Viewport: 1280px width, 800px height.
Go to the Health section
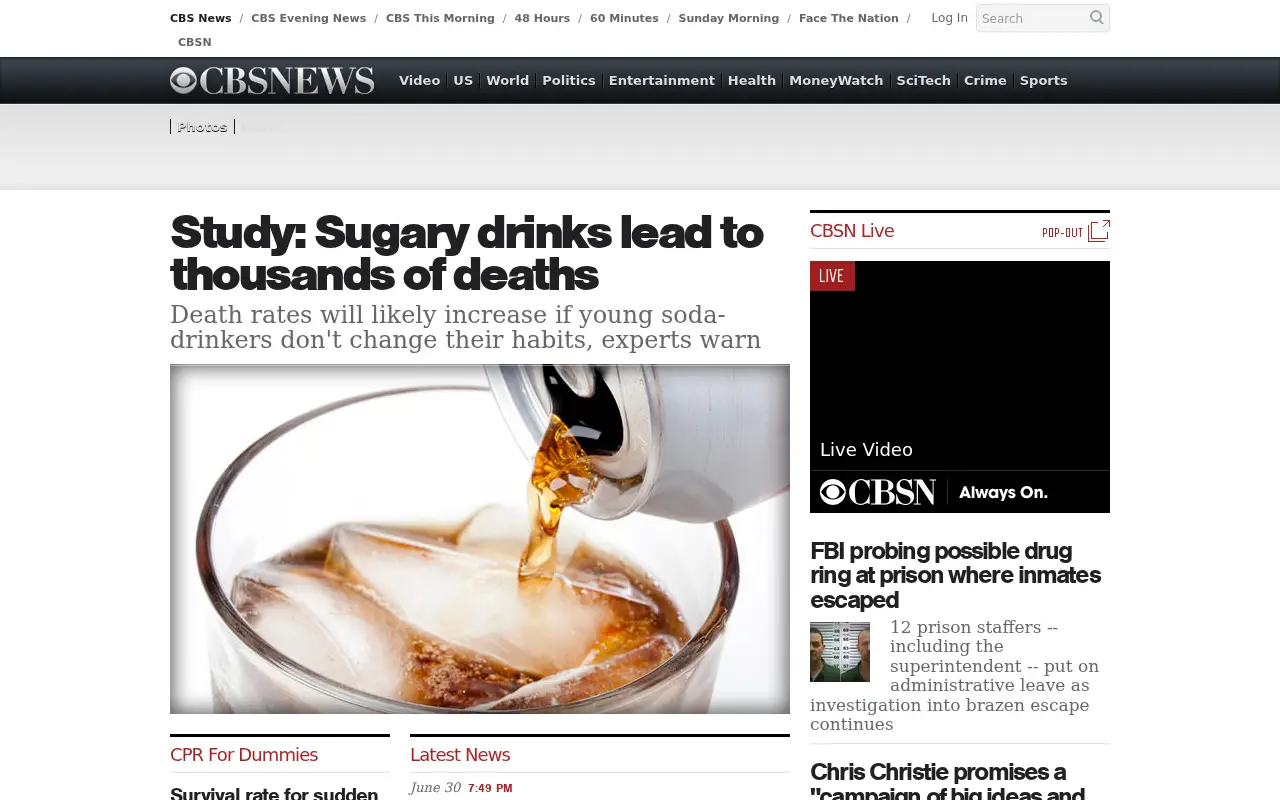(x=752, y=80)
